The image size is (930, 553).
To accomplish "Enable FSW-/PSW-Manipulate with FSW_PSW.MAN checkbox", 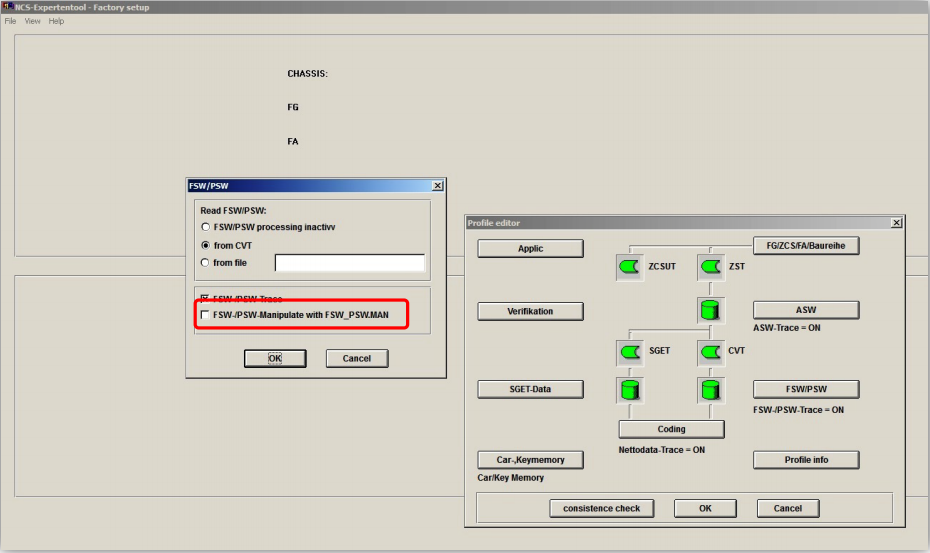I will (x=205, y=314).
